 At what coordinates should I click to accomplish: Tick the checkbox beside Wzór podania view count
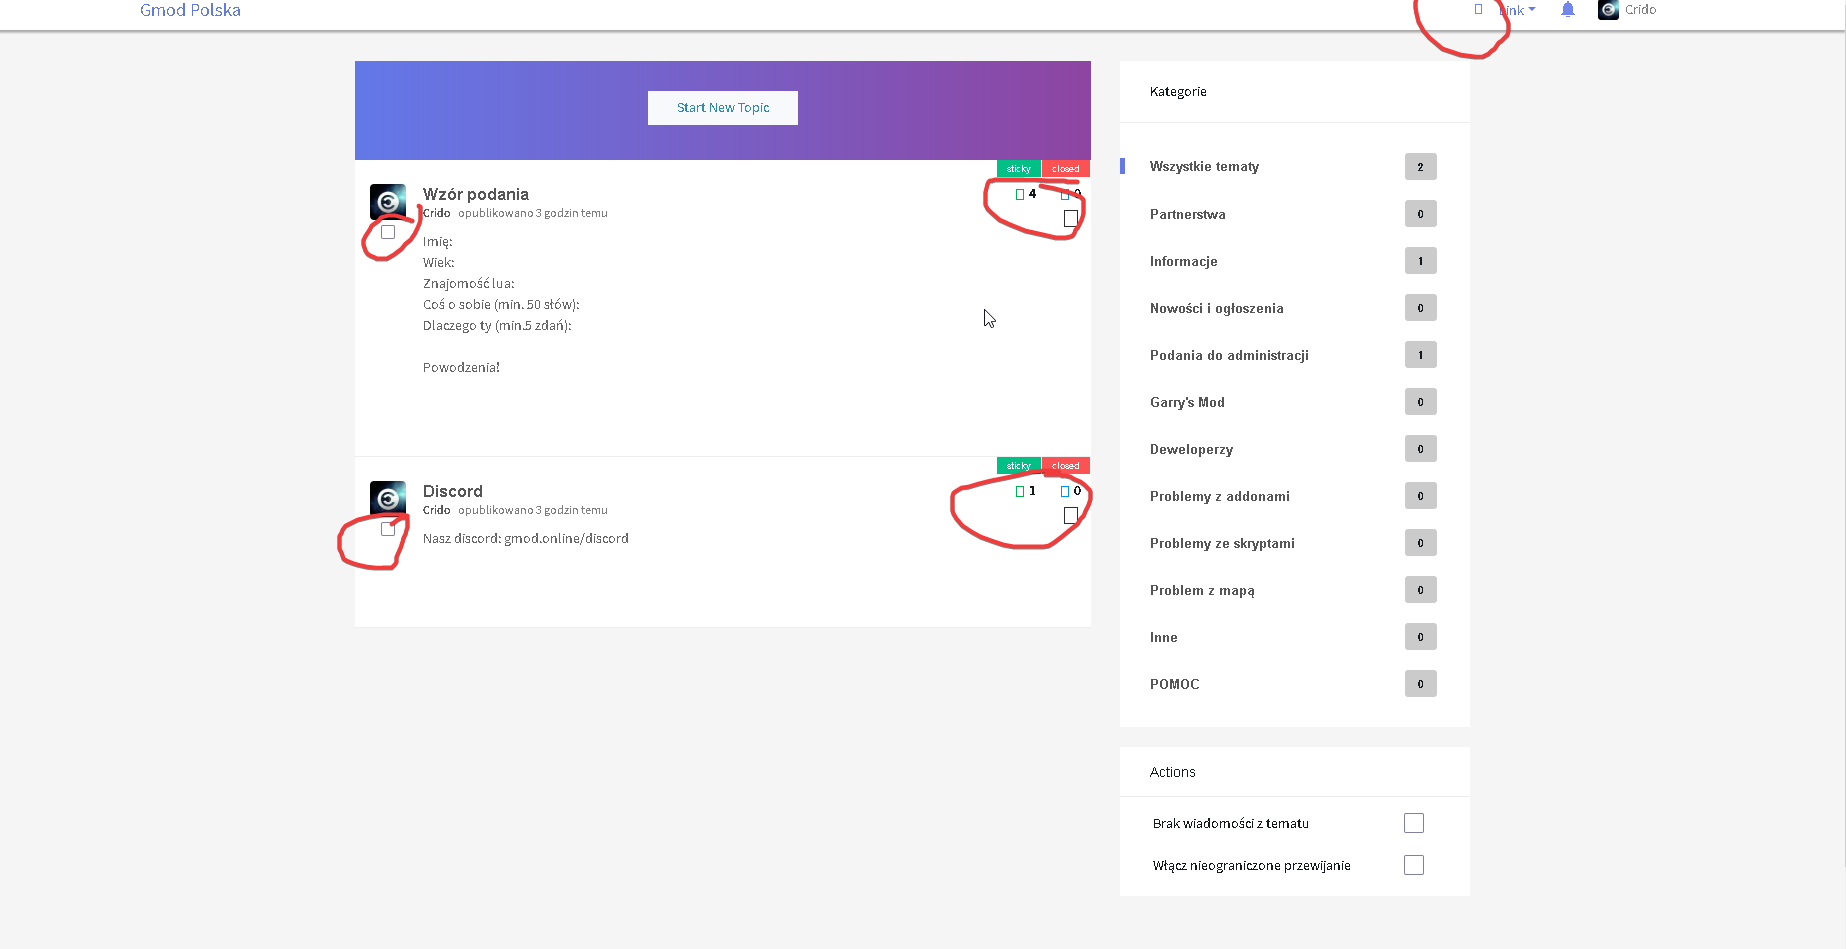click(x=1070, y=217)
